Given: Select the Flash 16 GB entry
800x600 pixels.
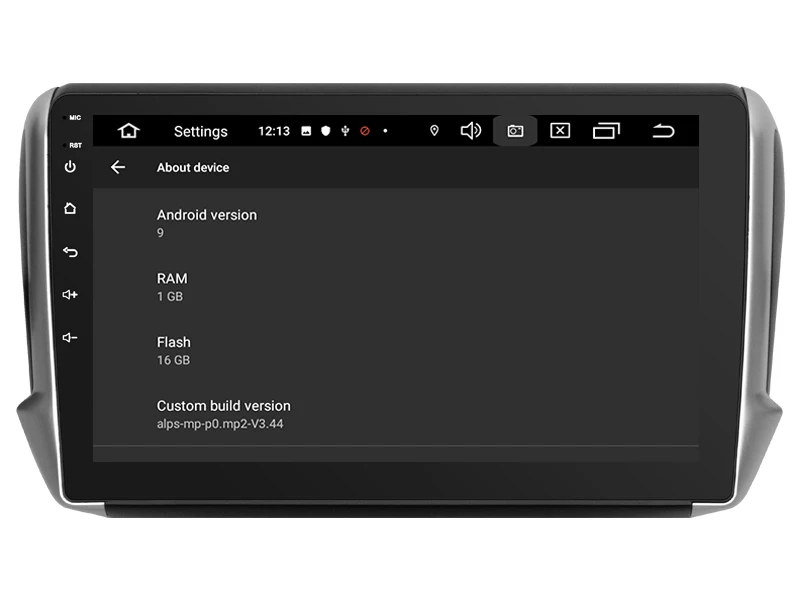Looking at the screenshot, I should click(396, 351).
